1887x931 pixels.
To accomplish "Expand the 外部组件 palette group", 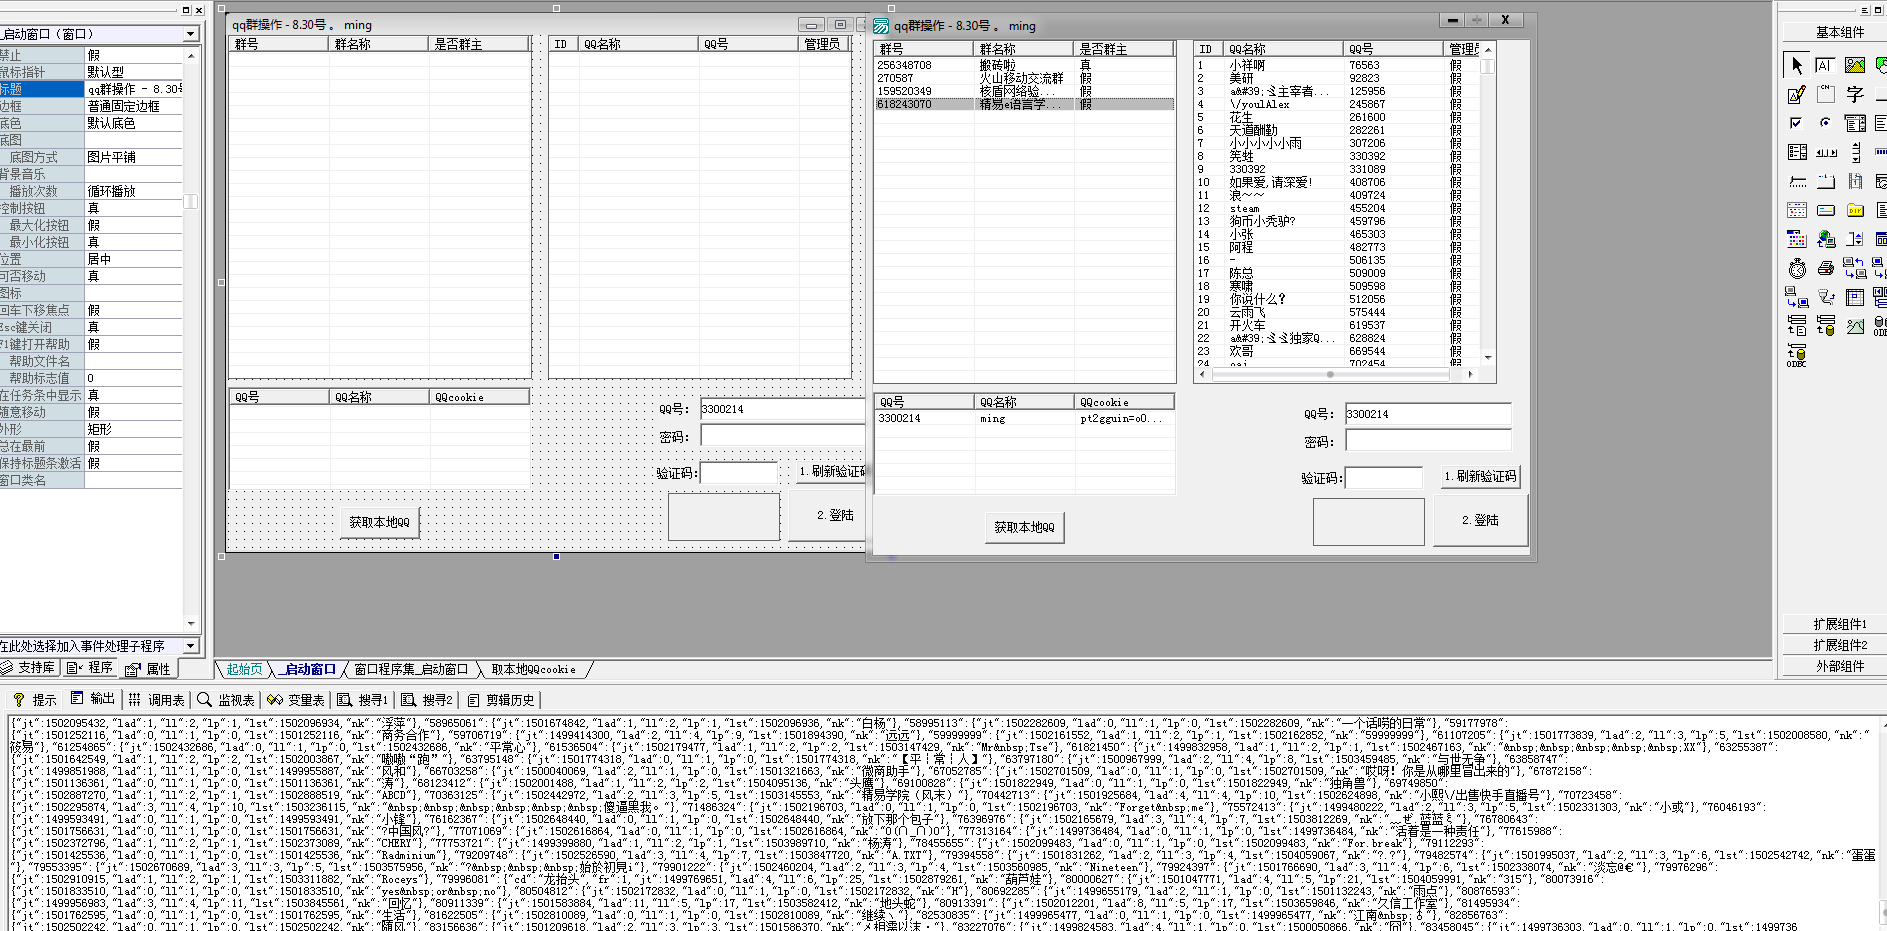I will pos(1839,666).
